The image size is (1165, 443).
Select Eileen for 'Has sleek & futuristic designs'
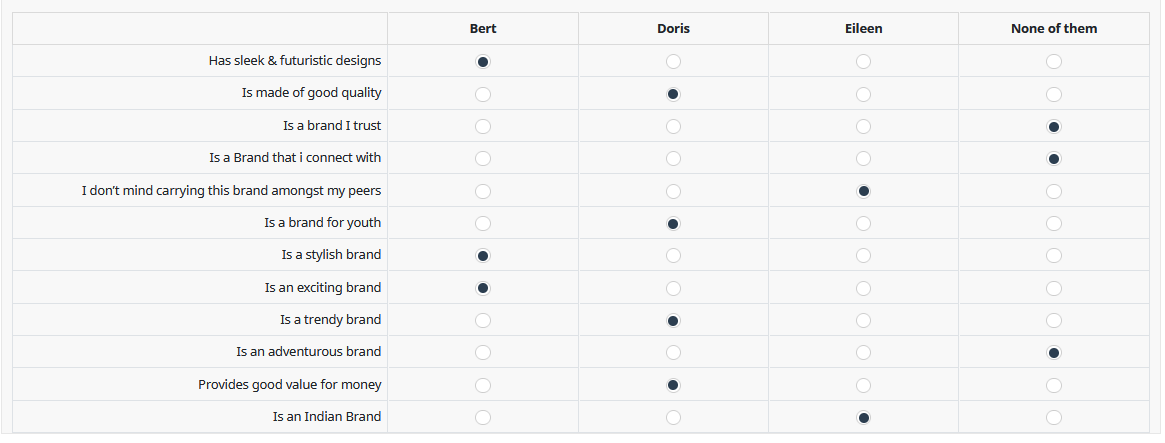coord(863,62)
